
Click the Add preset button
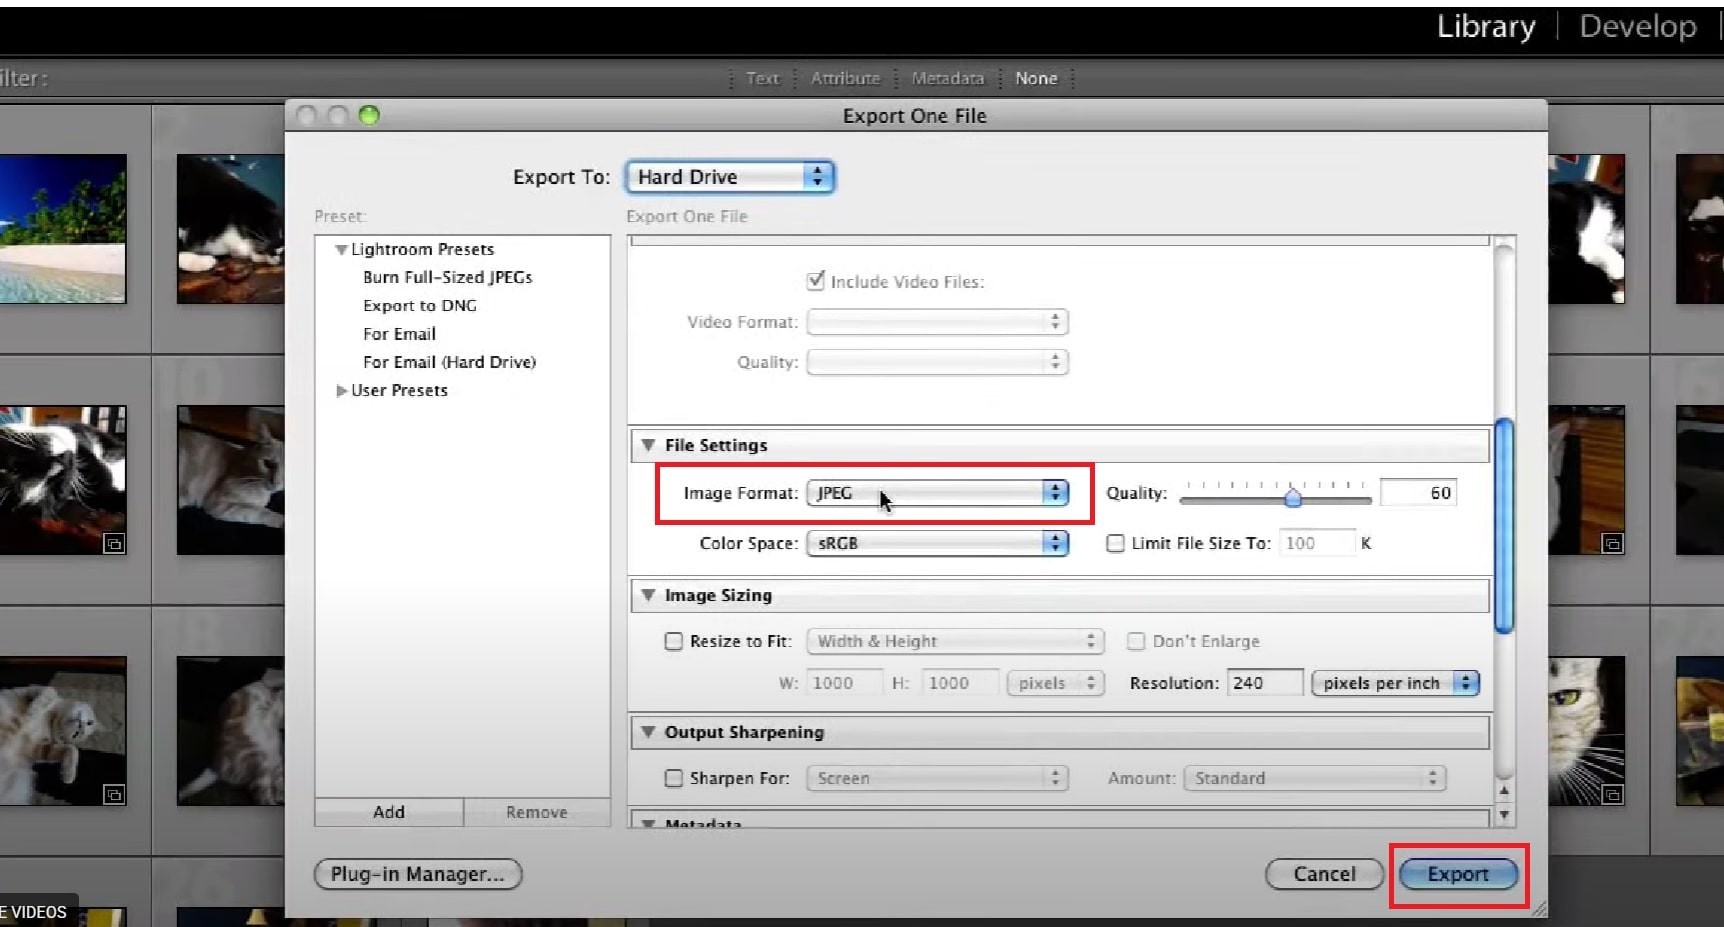click(389, 812)
